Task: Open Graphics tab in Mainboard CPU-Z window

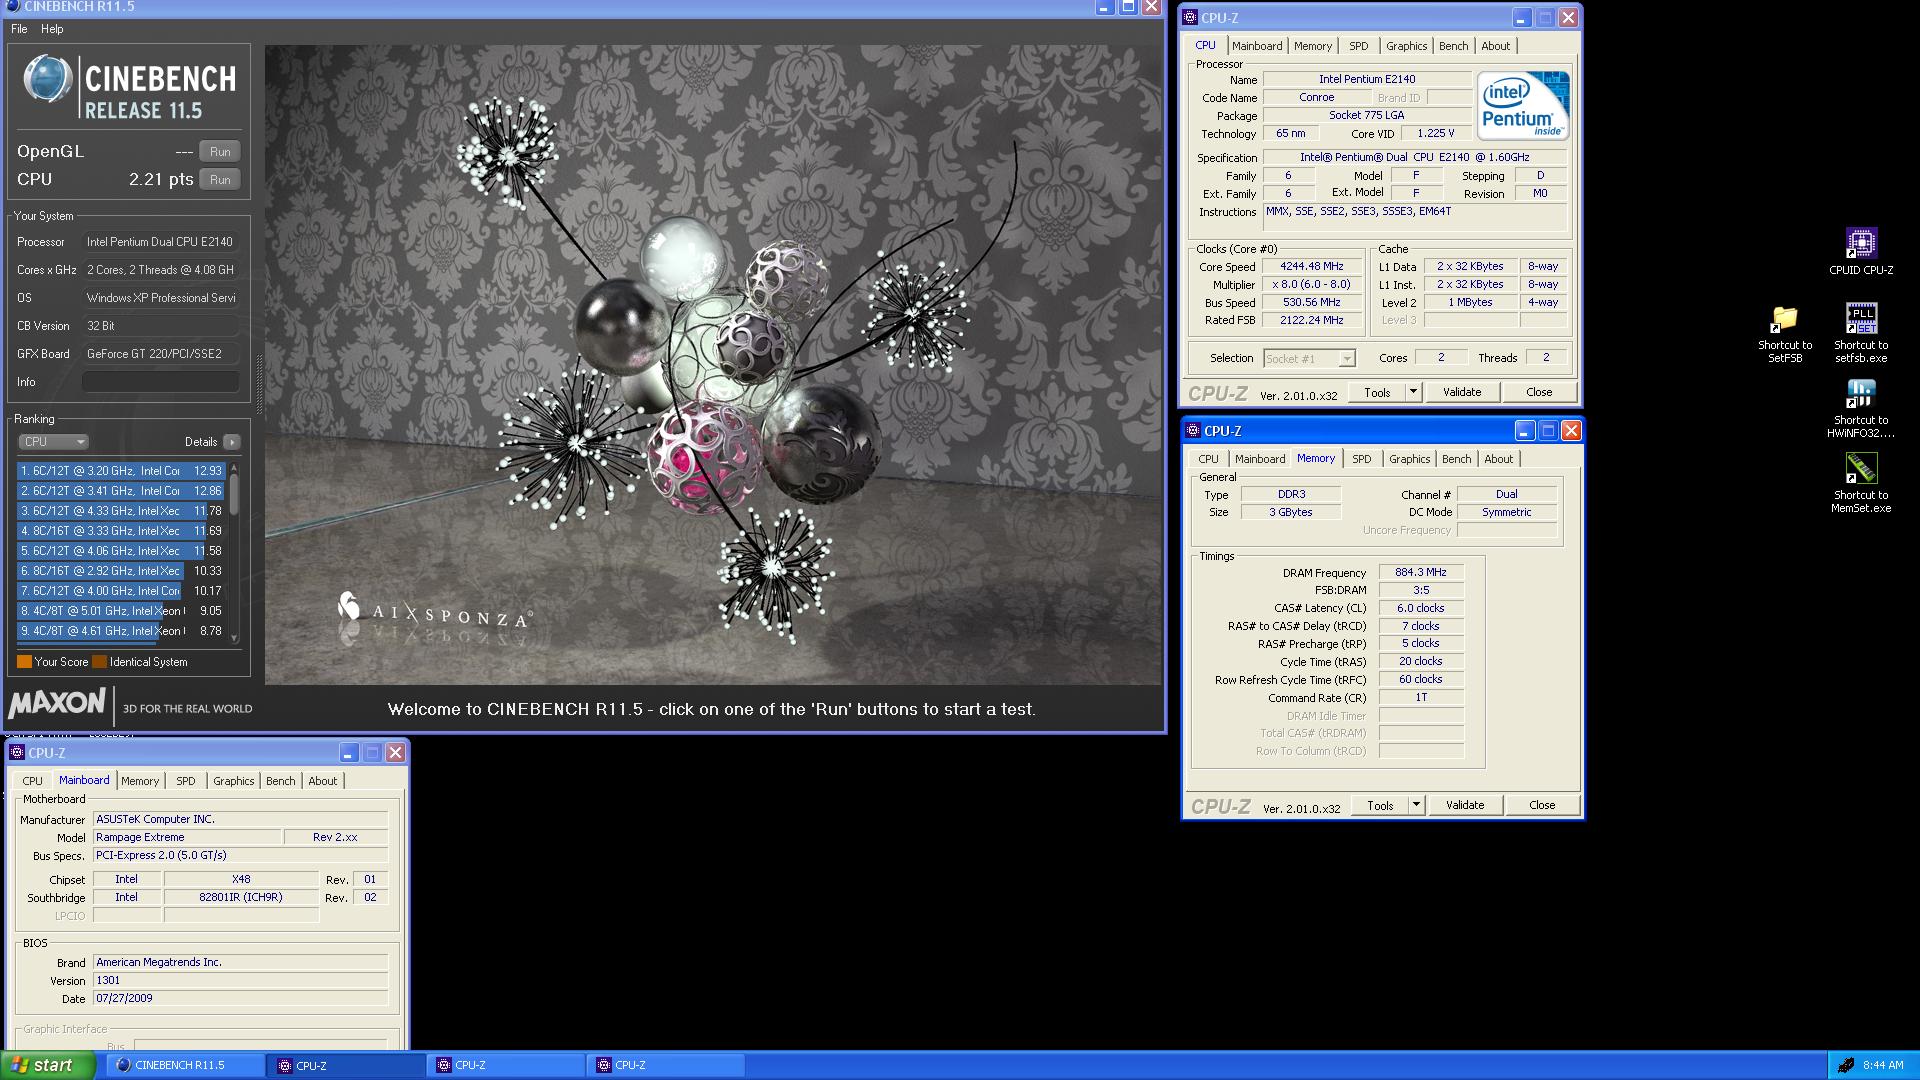Action: (x=233, y=781)
